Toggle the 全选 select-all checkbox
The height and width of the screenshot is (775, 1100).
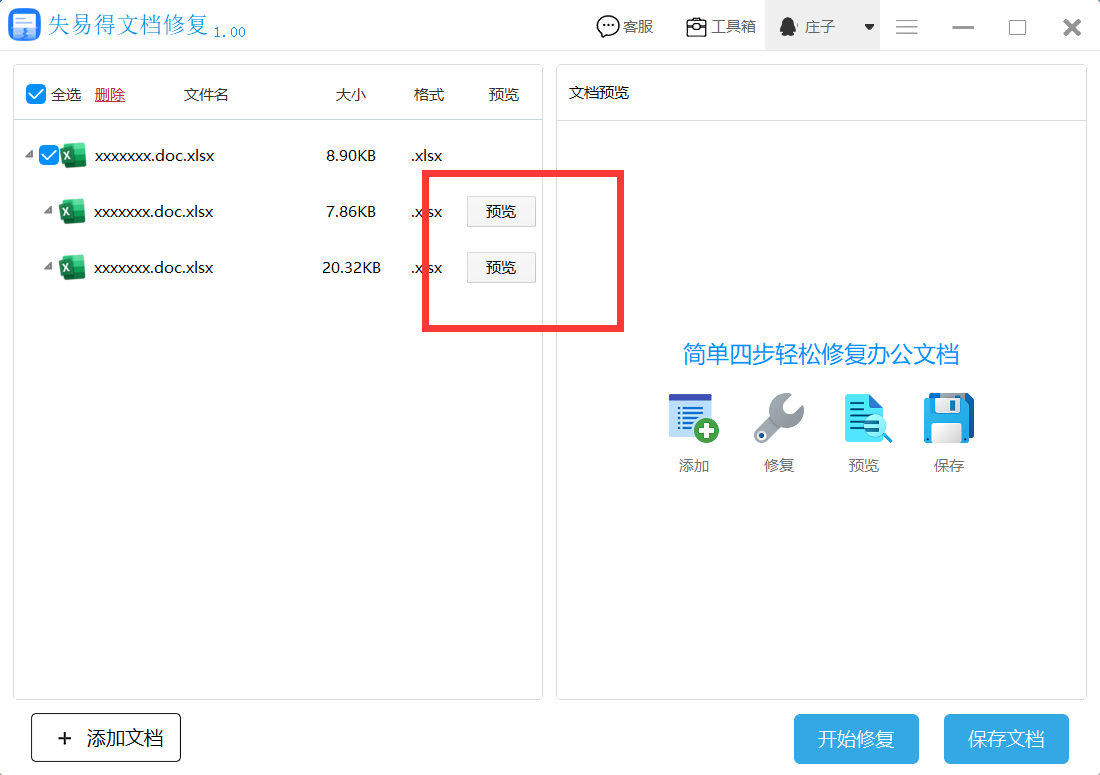click(36, 94)
